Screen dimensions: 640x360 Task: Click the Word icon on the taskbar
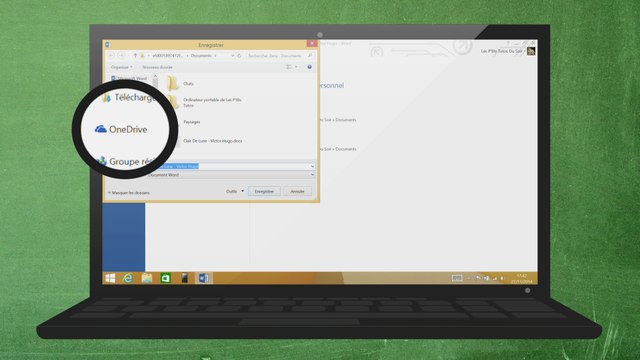[204, 278]
